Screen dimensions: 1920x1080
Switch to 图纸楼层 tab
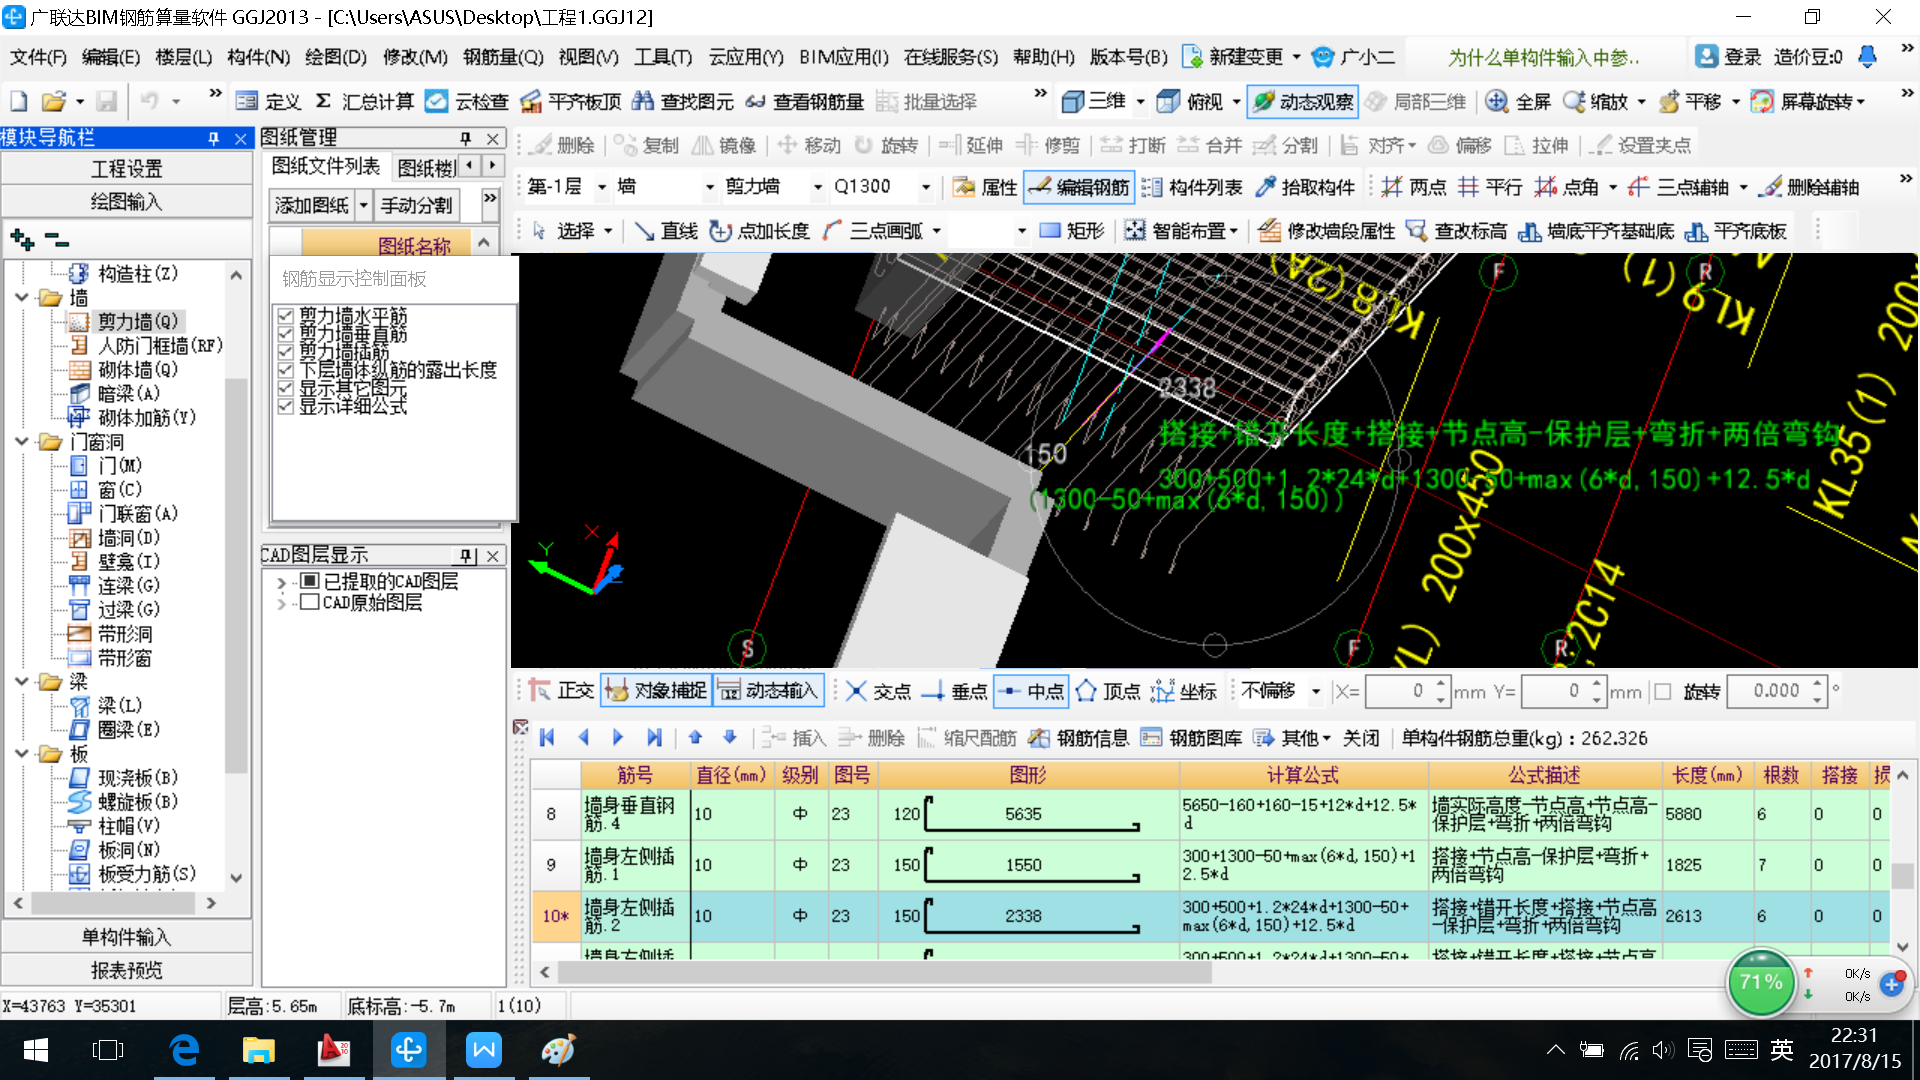tap(426, 167)
